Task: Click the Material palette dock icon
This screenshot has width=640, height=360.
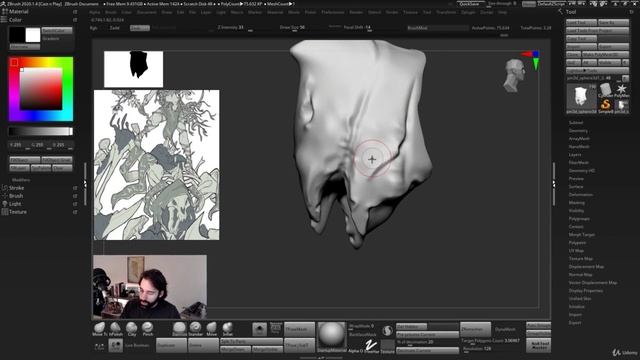Action: pyautogui.click(x=75, y=12)
